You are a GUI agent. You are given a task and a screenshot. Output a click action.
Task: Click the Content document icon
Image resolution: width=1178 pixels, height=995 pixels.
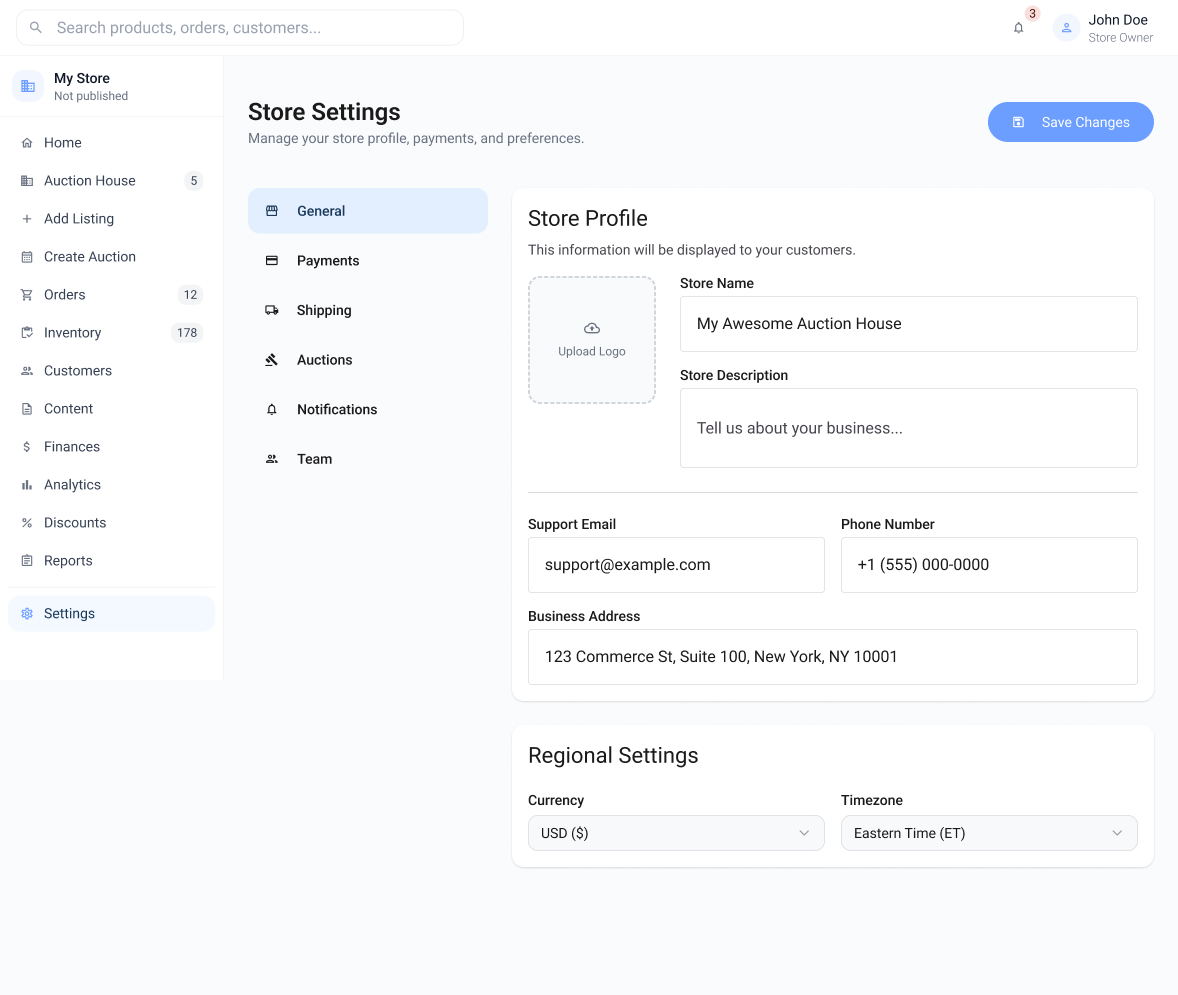(x=27, y=409)
